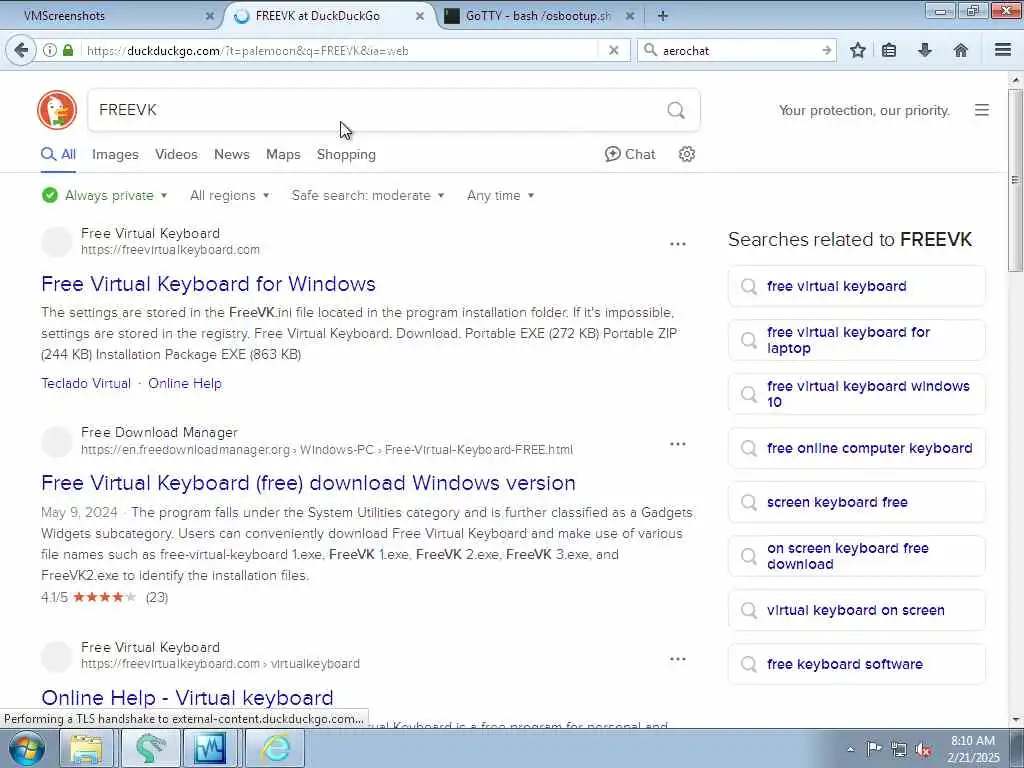This screenshot has height=768, width=1024.
Task: Stop loading with the address bar X
Action: coord(613,50)
